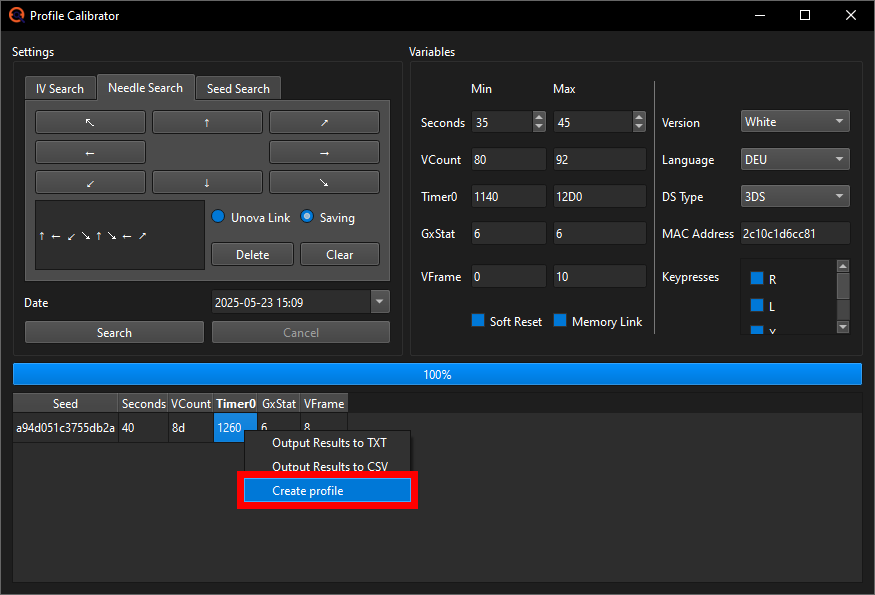Click the up-right diagonal needle arrow

(323, 122)
